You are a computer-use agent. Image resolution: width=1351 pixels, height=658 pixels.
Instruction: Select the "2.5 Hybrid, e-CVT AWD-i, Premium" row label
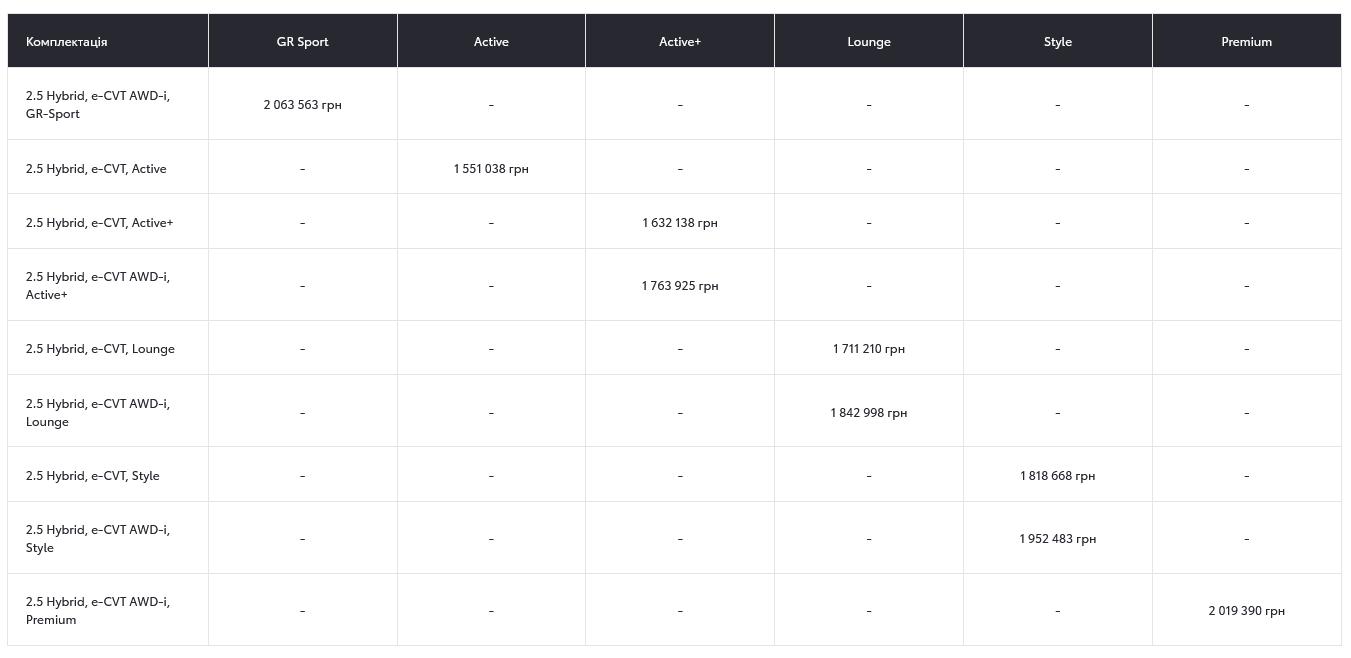(x=98, y=611)
